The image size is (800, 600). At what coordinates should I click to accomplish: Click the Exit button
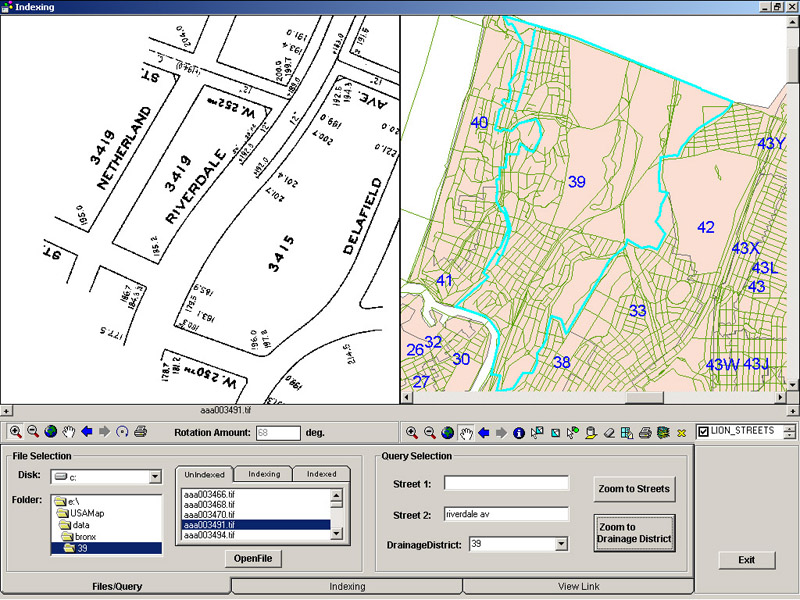746,559
